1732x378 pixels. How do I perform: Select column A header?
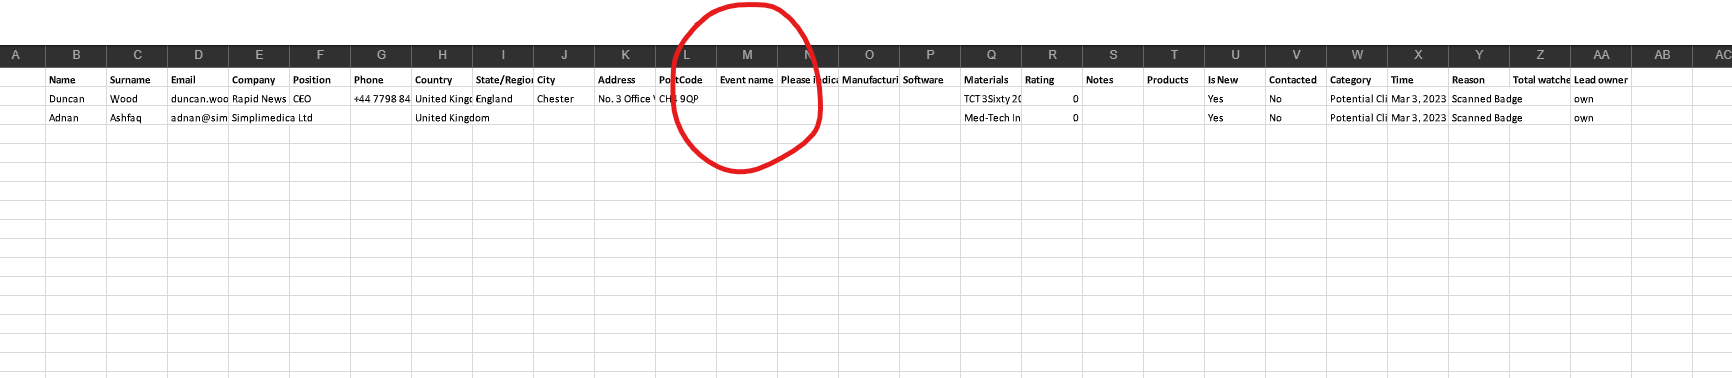(x=15, y=55)
